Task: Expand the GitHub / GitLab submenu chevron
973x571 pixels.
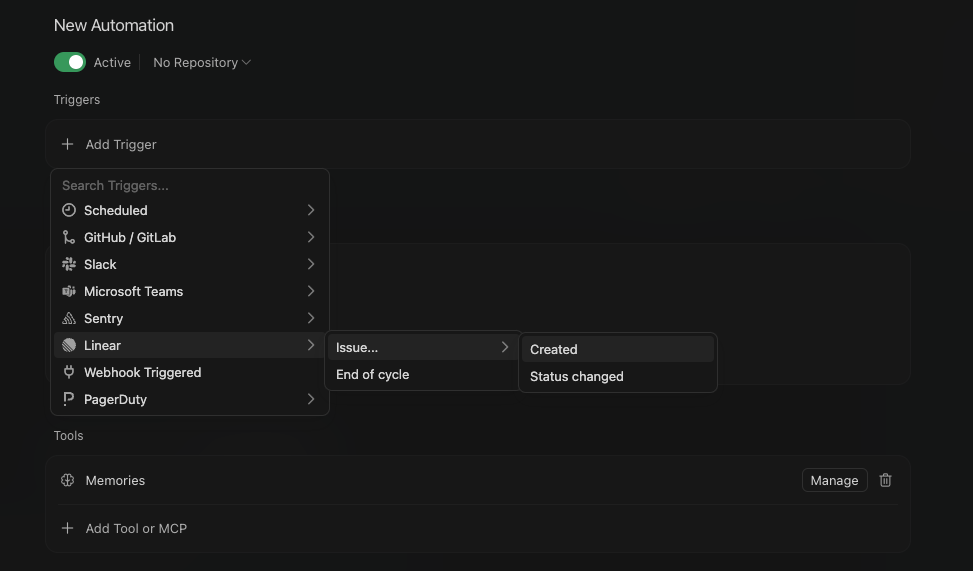Action: (x=311, y=237)
